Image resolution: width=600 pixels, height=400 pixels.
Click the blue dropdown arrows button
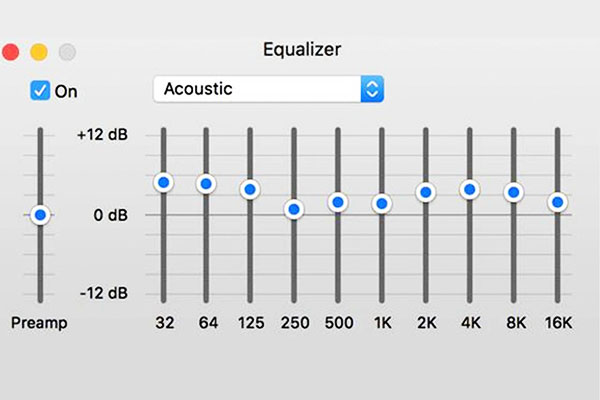(x=372, y=89)
